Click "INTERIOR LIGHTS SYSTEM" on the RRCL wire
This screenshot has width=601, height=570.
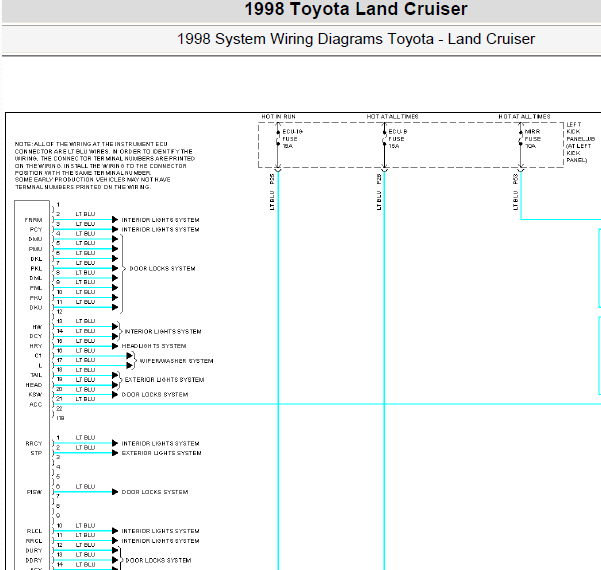tap(160, 541)
